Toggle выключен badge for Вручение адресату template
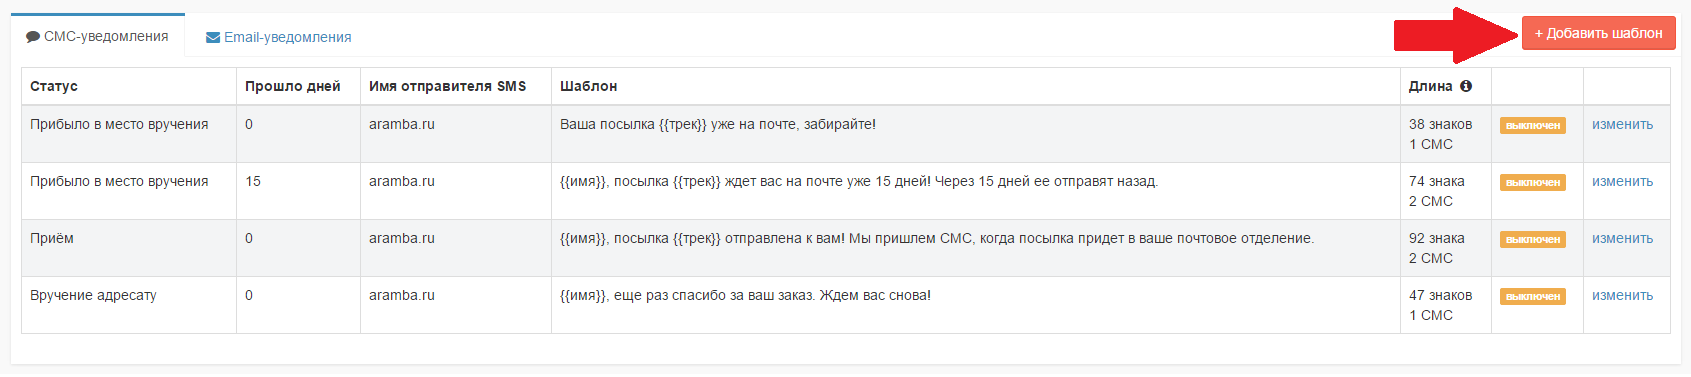Image resolution: width=1691 pixels, height=377 pixels. coord(1533,297)
